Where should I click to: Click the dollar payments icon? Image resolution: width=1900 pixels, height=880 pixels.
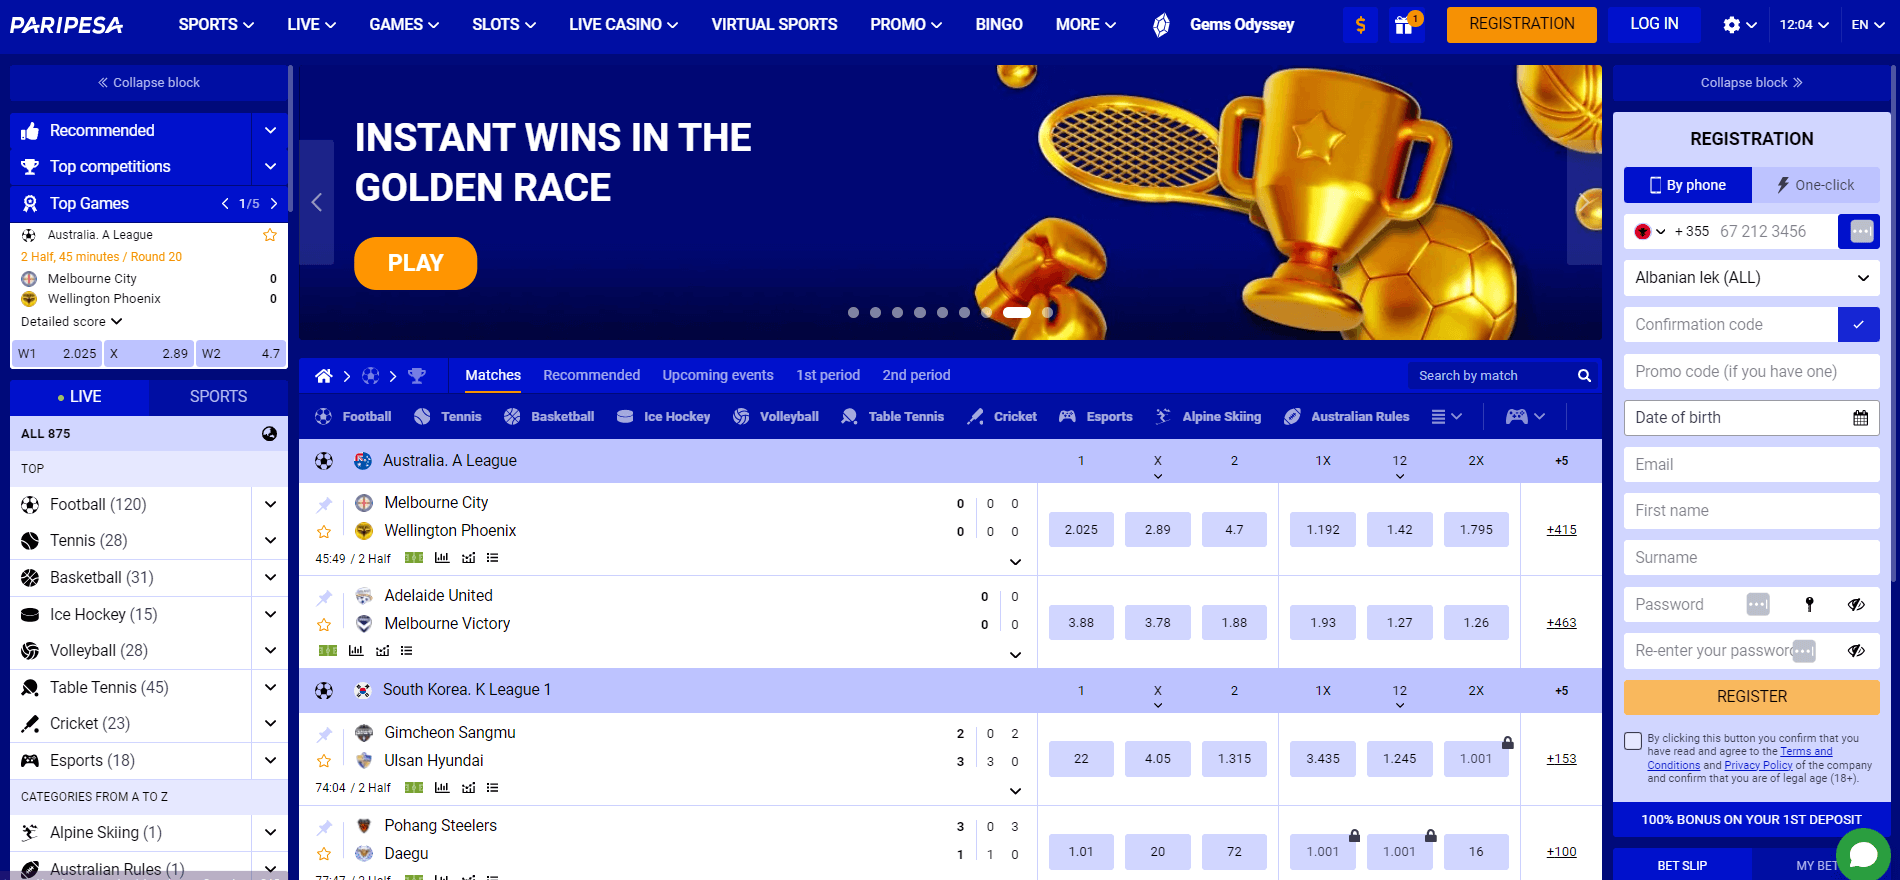tap(1360, 25)
